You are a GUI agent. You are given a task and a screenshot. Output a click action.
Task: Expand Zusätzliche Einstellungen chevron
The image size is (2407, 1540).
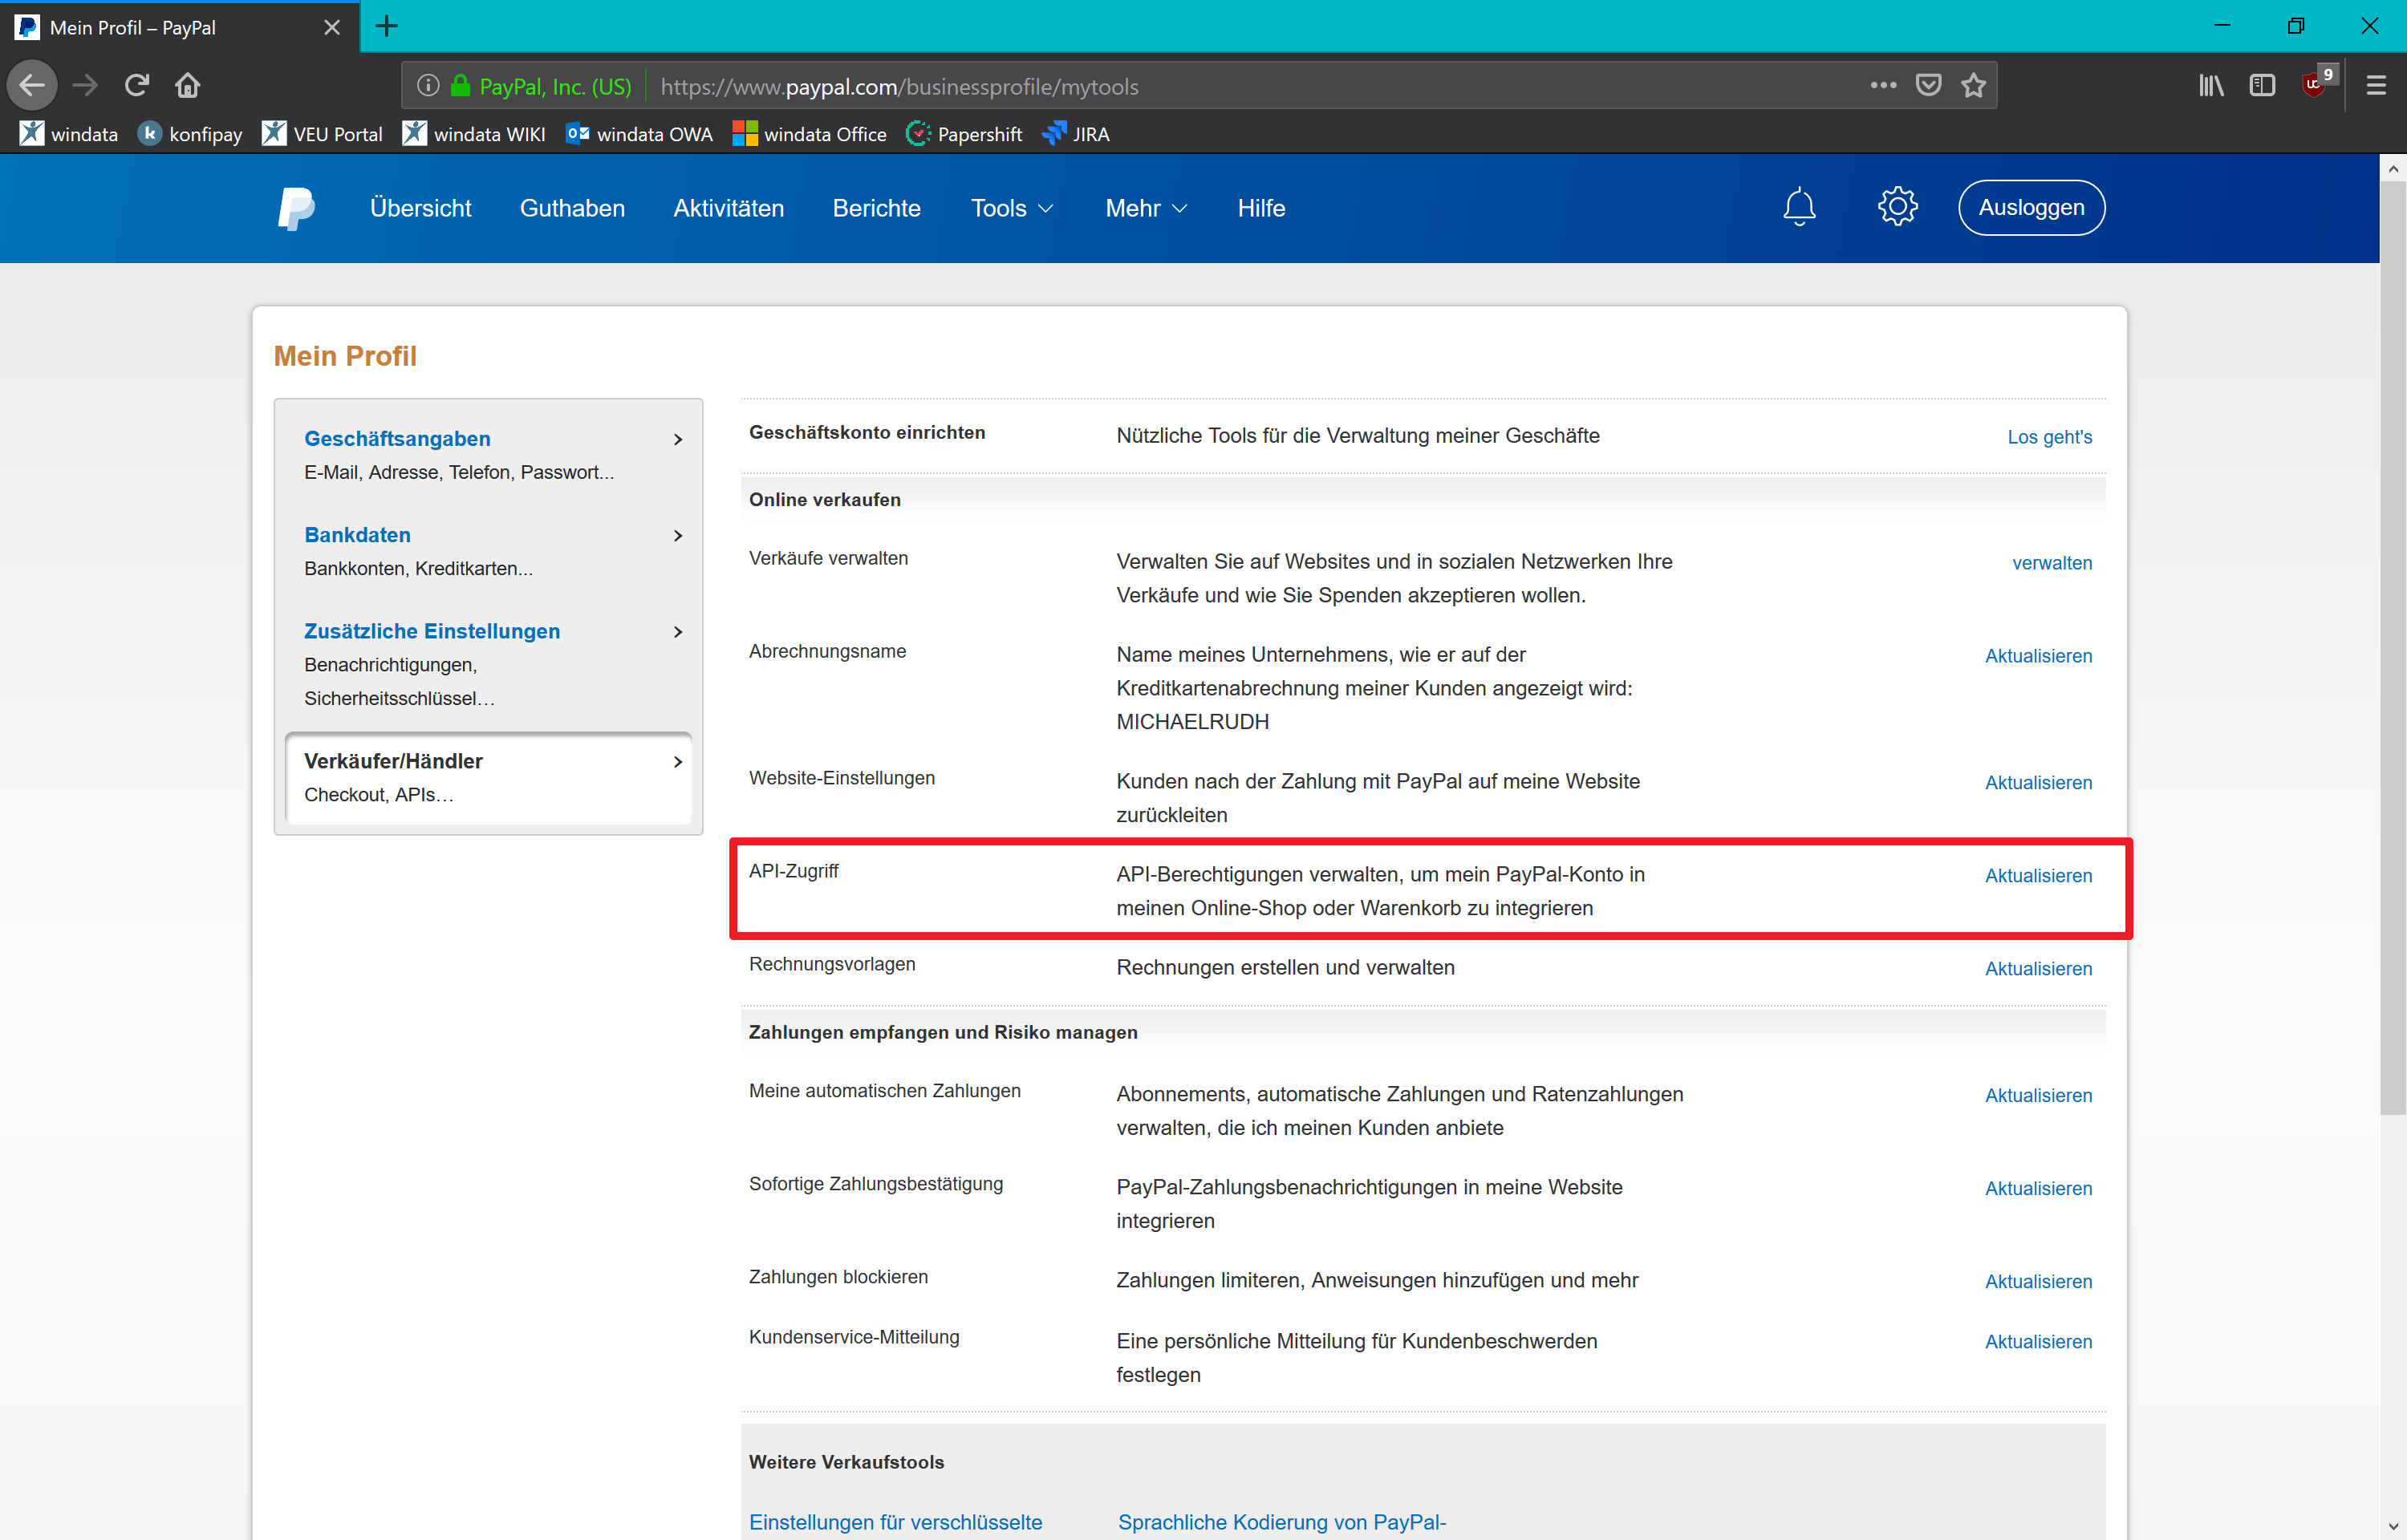[x=678, y=631]
